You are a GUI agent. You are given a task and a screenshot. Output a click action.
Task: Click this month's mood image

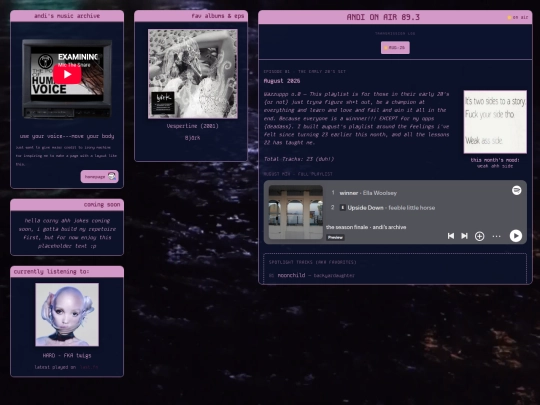pyautogui.click(x=495, y=122)
